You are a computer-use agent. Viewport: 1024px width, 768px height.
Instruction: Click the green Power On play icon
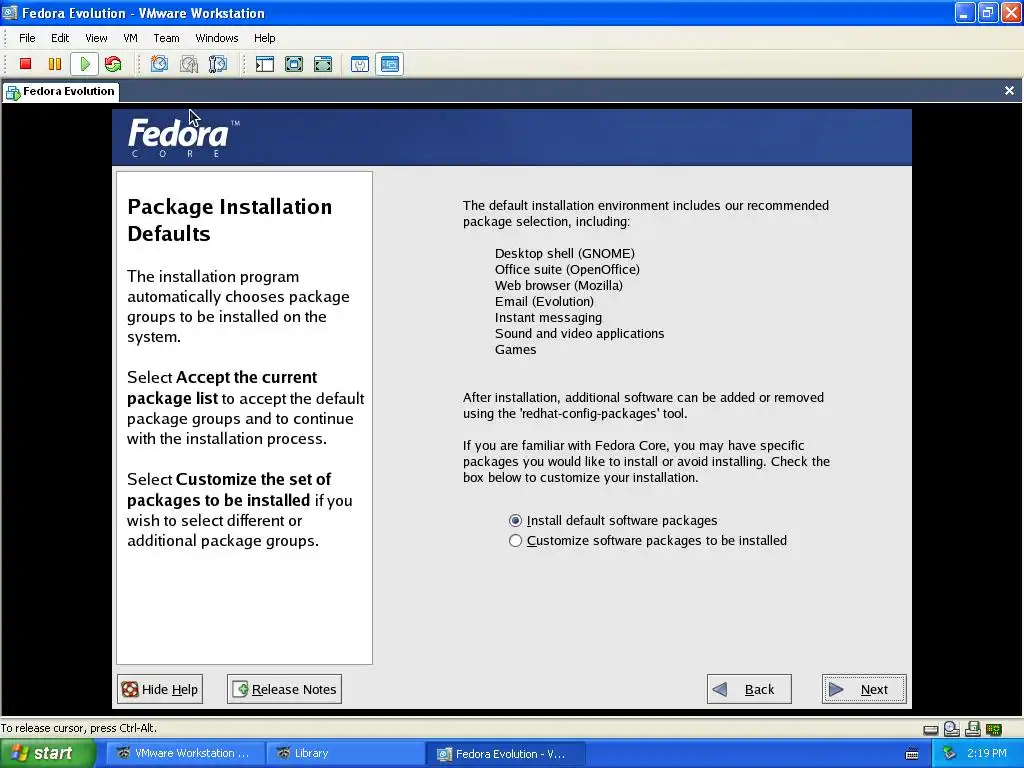[84, 64]
